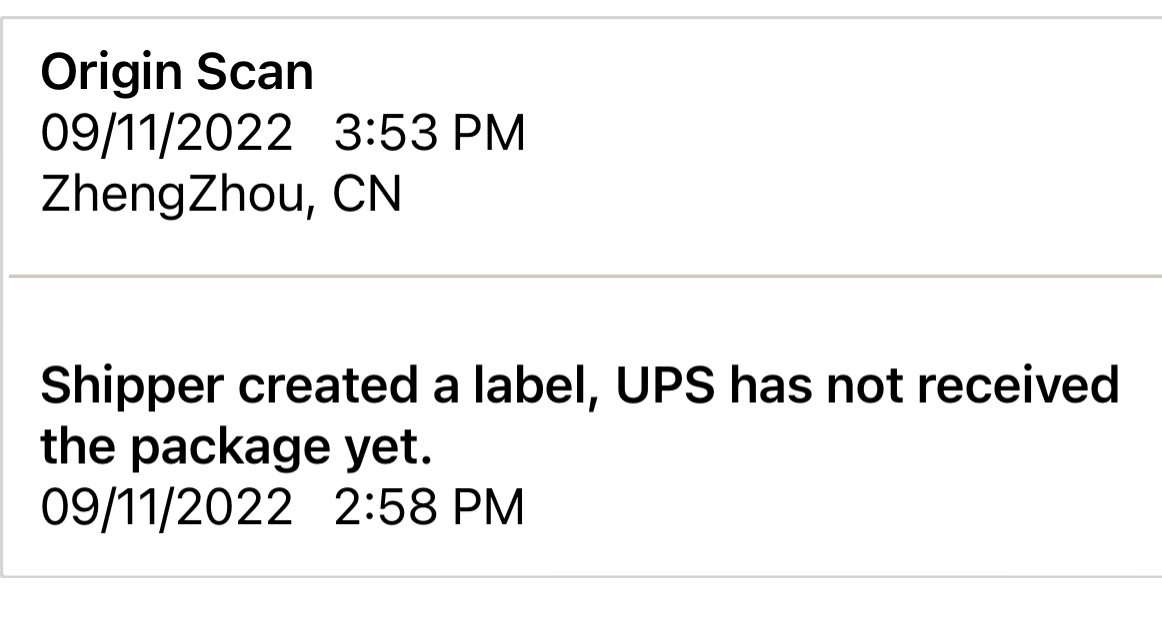Select the ZhengZhou, CN location text
The height and width of the screenshot is (622, 1162).
pyautogui.click(x=221, y=196)
